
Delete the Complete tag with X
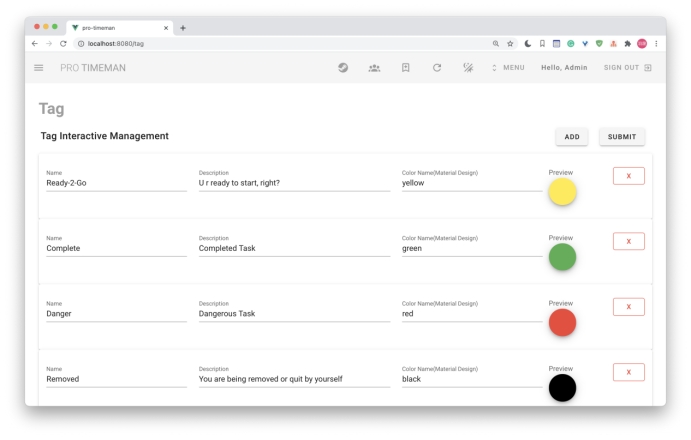[629, 241]
